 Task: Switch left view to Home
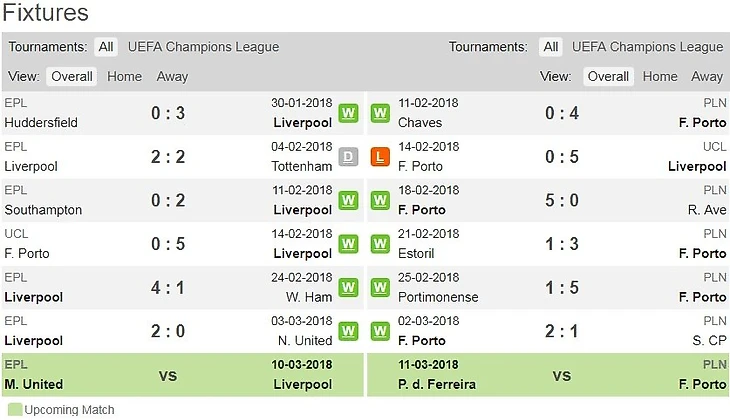(124, 76)
